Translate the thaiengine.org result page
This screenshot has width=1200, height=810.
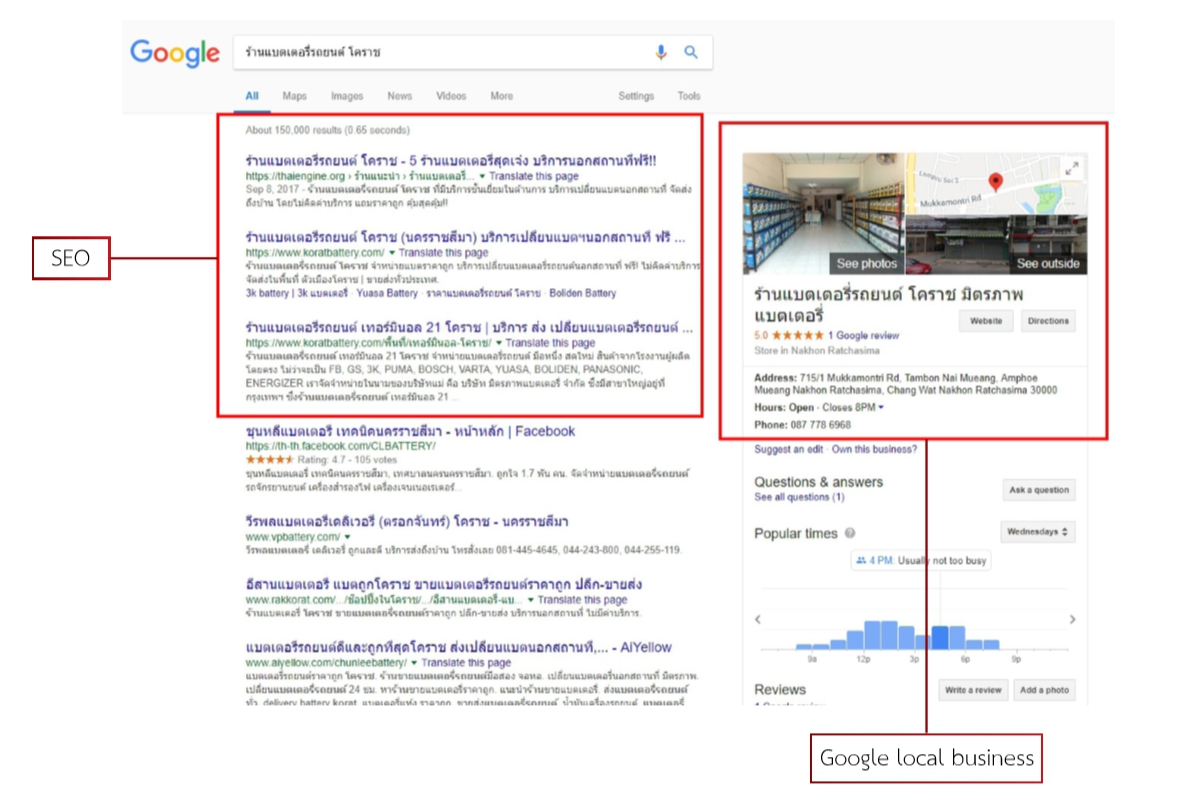[532, 175]
